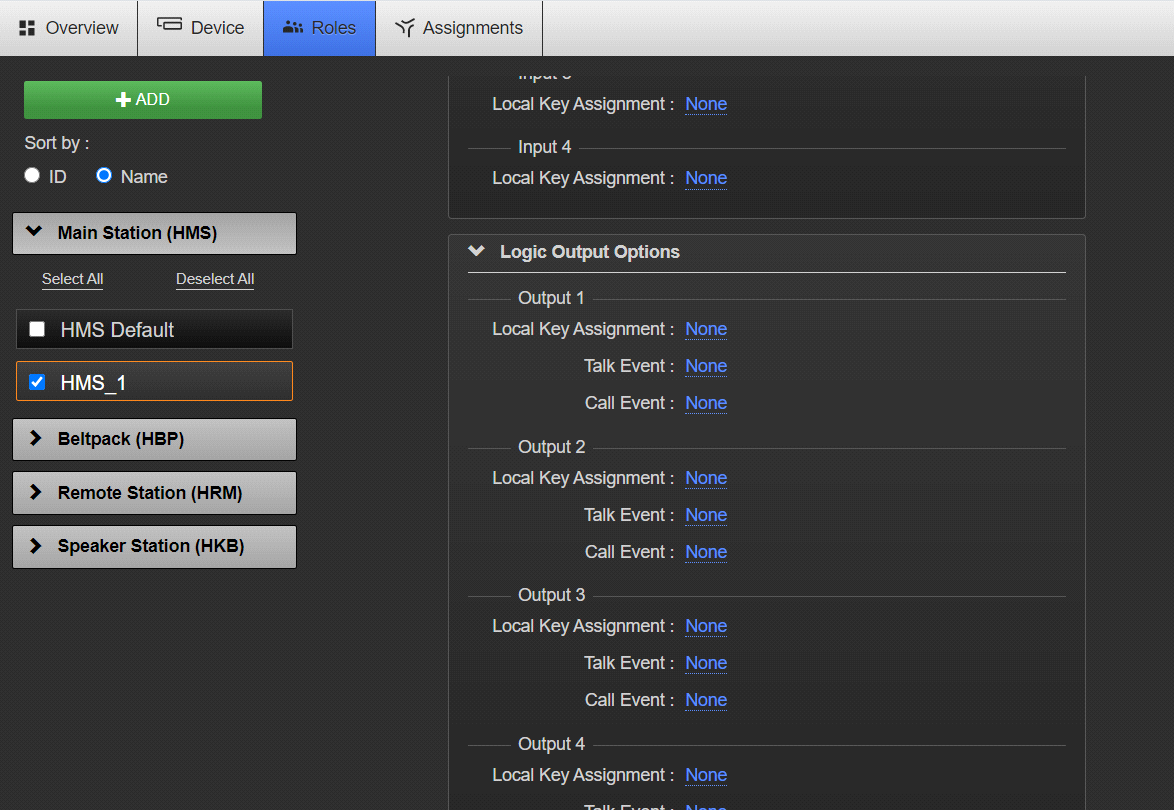Click the Overview tab grid icon

[x=28, y=28]
